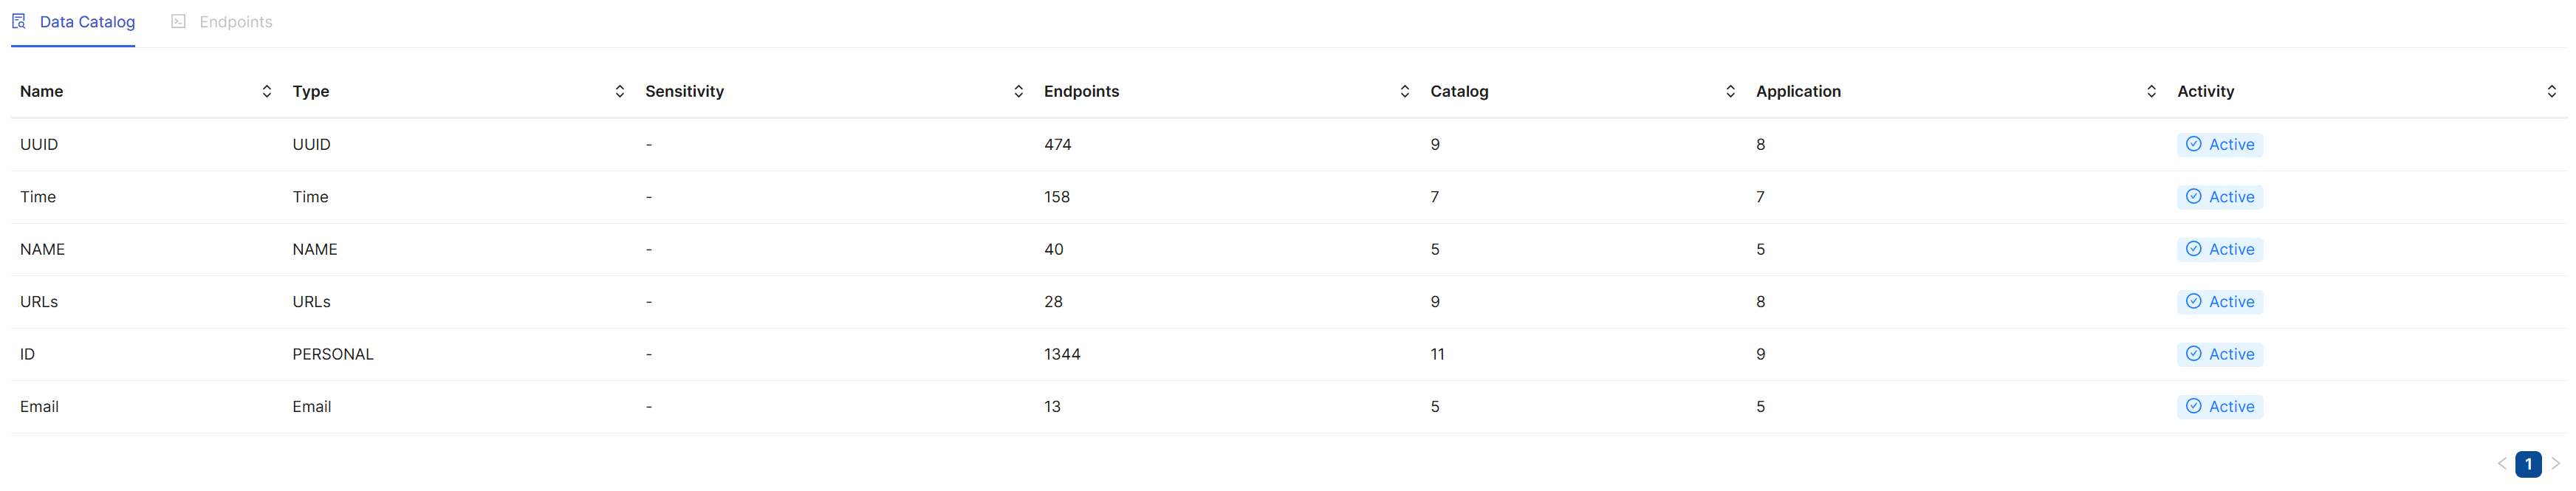Image resolution: width=2576 pixels, height=491 pixels.
Task: Sort table by Name column arrows
Action: pyautogui.click(x=266, y=91)
